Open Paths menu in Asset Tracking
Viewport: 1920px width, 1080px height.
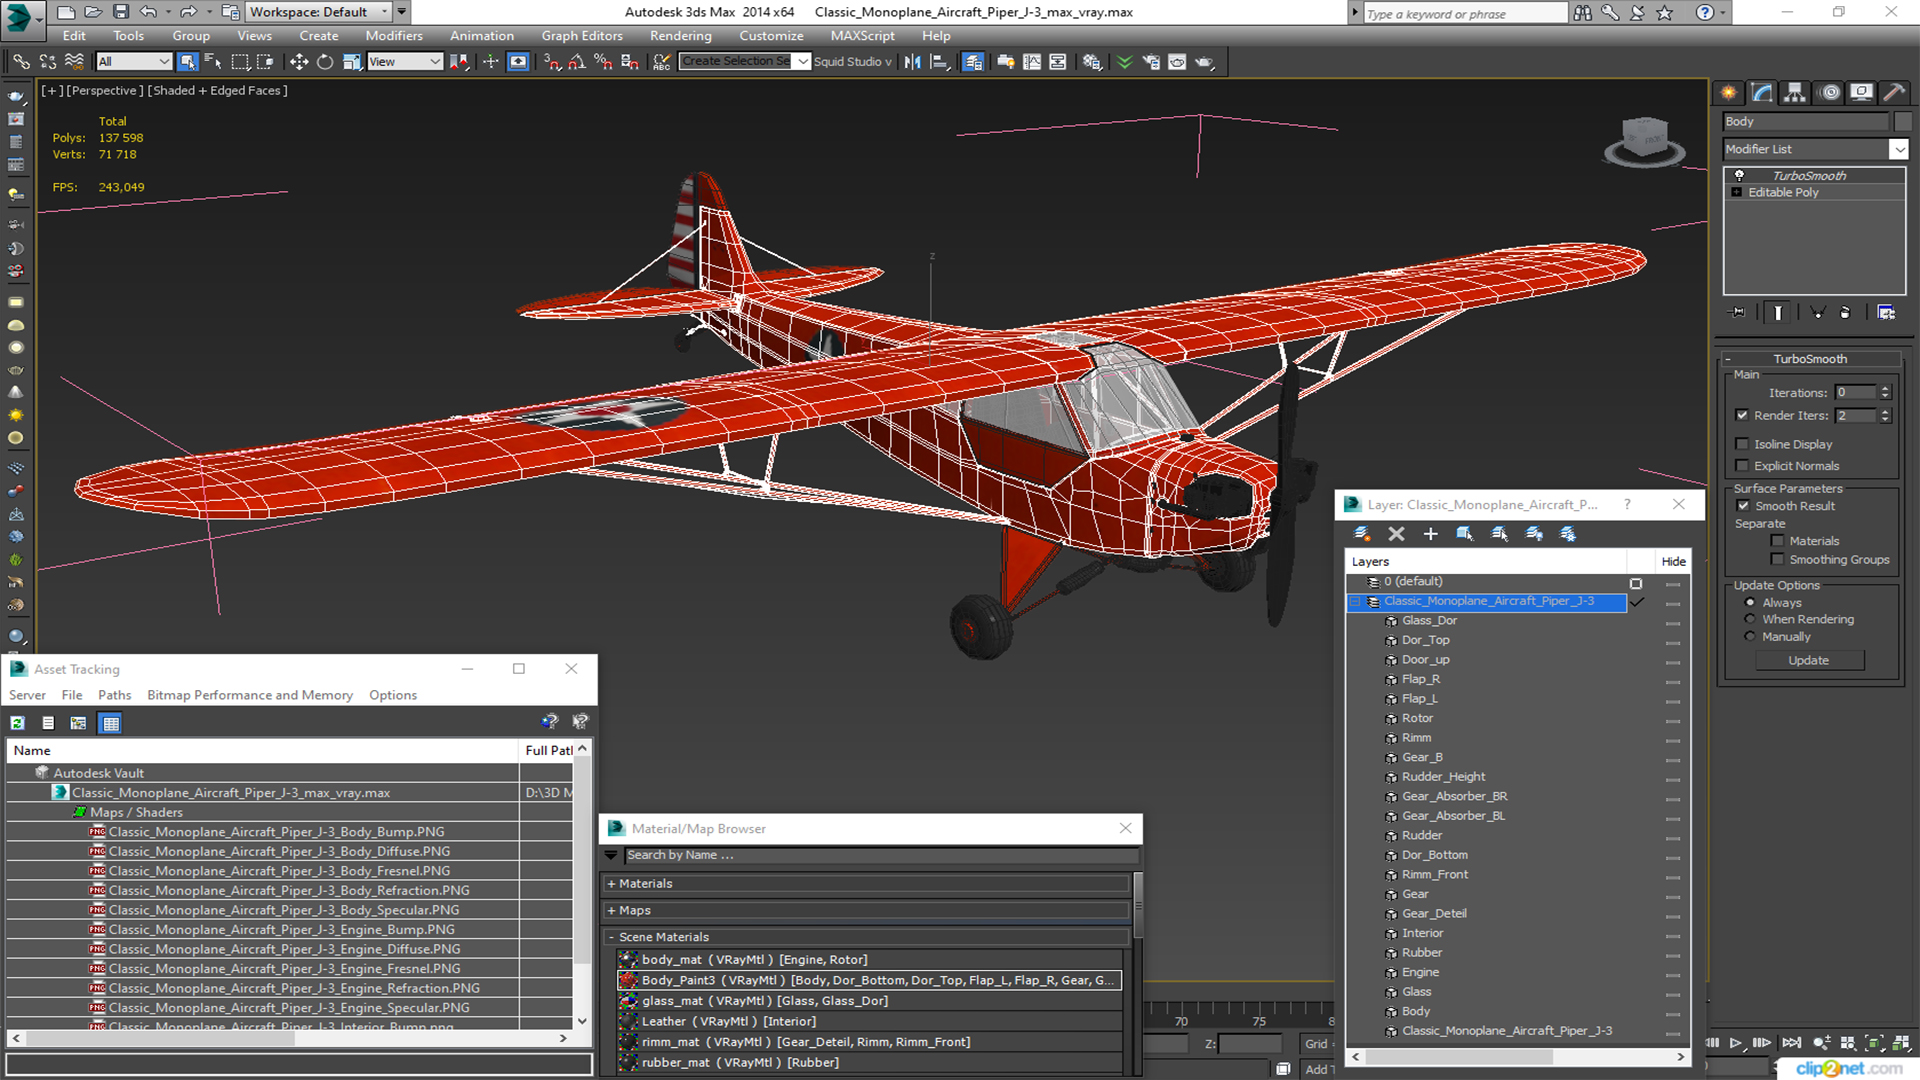[115, 695]
